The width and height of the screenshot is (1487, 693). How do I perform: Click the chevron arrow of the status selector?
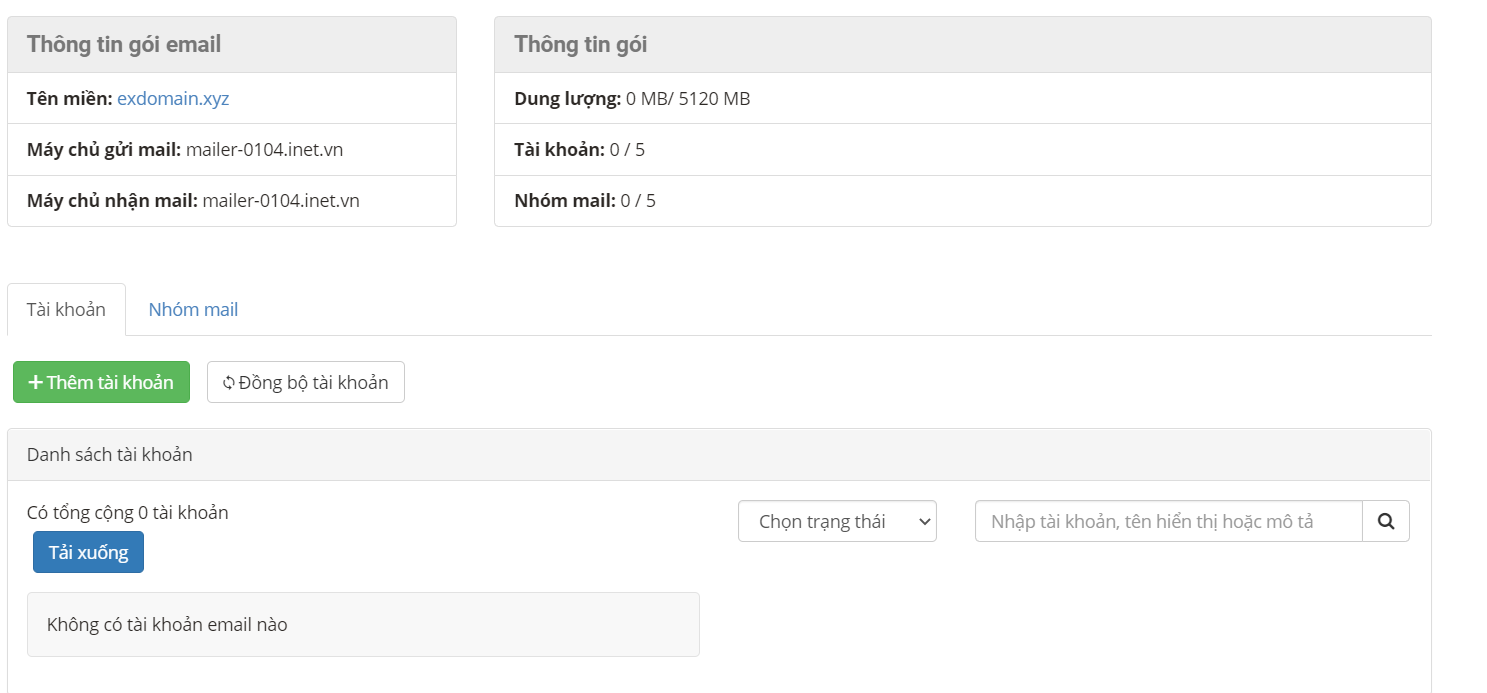[924, 521]
